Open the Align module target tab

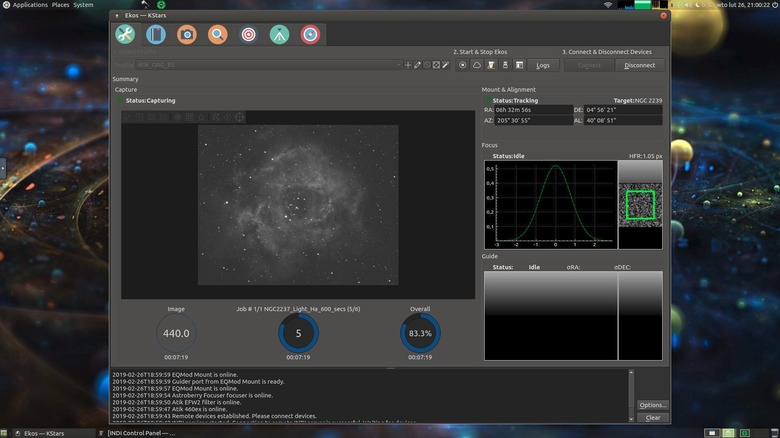pos(248,35)
